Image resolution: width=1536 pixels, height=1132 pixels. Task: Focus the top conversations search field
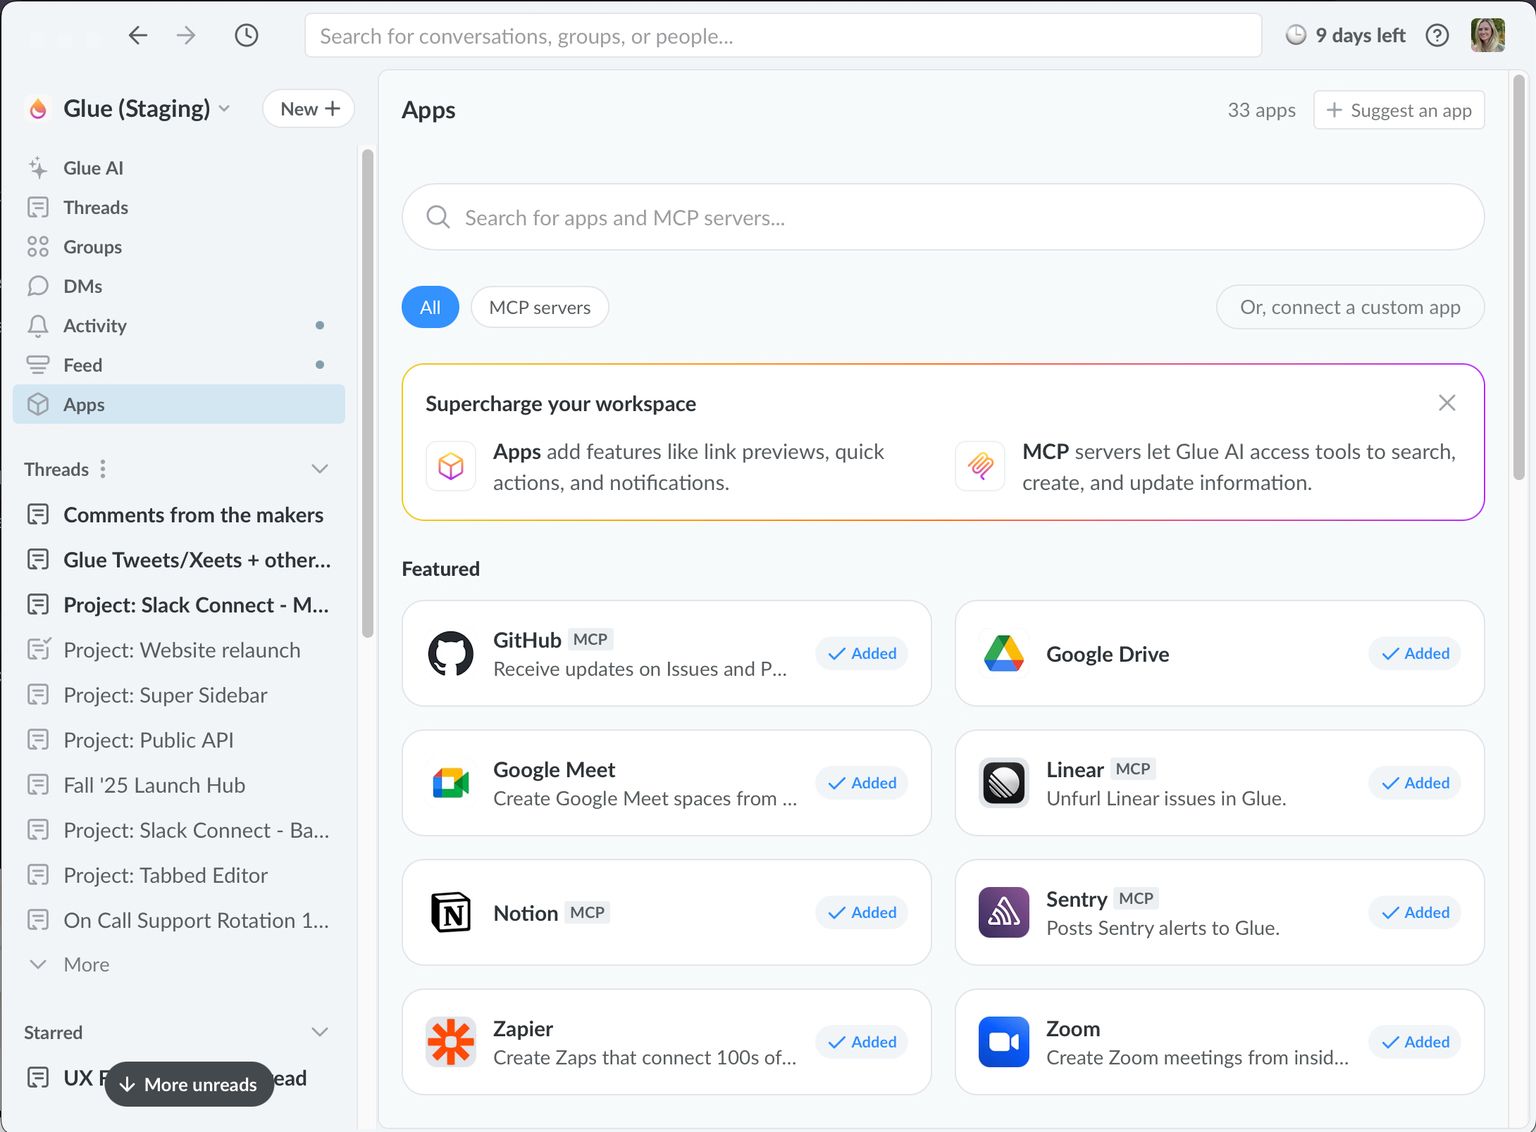coord(783,36)
